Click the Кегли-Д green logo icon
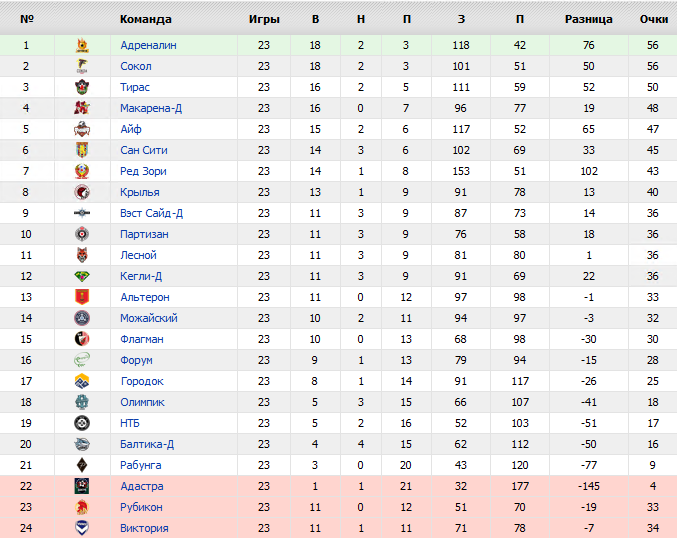 click(82, 276)
